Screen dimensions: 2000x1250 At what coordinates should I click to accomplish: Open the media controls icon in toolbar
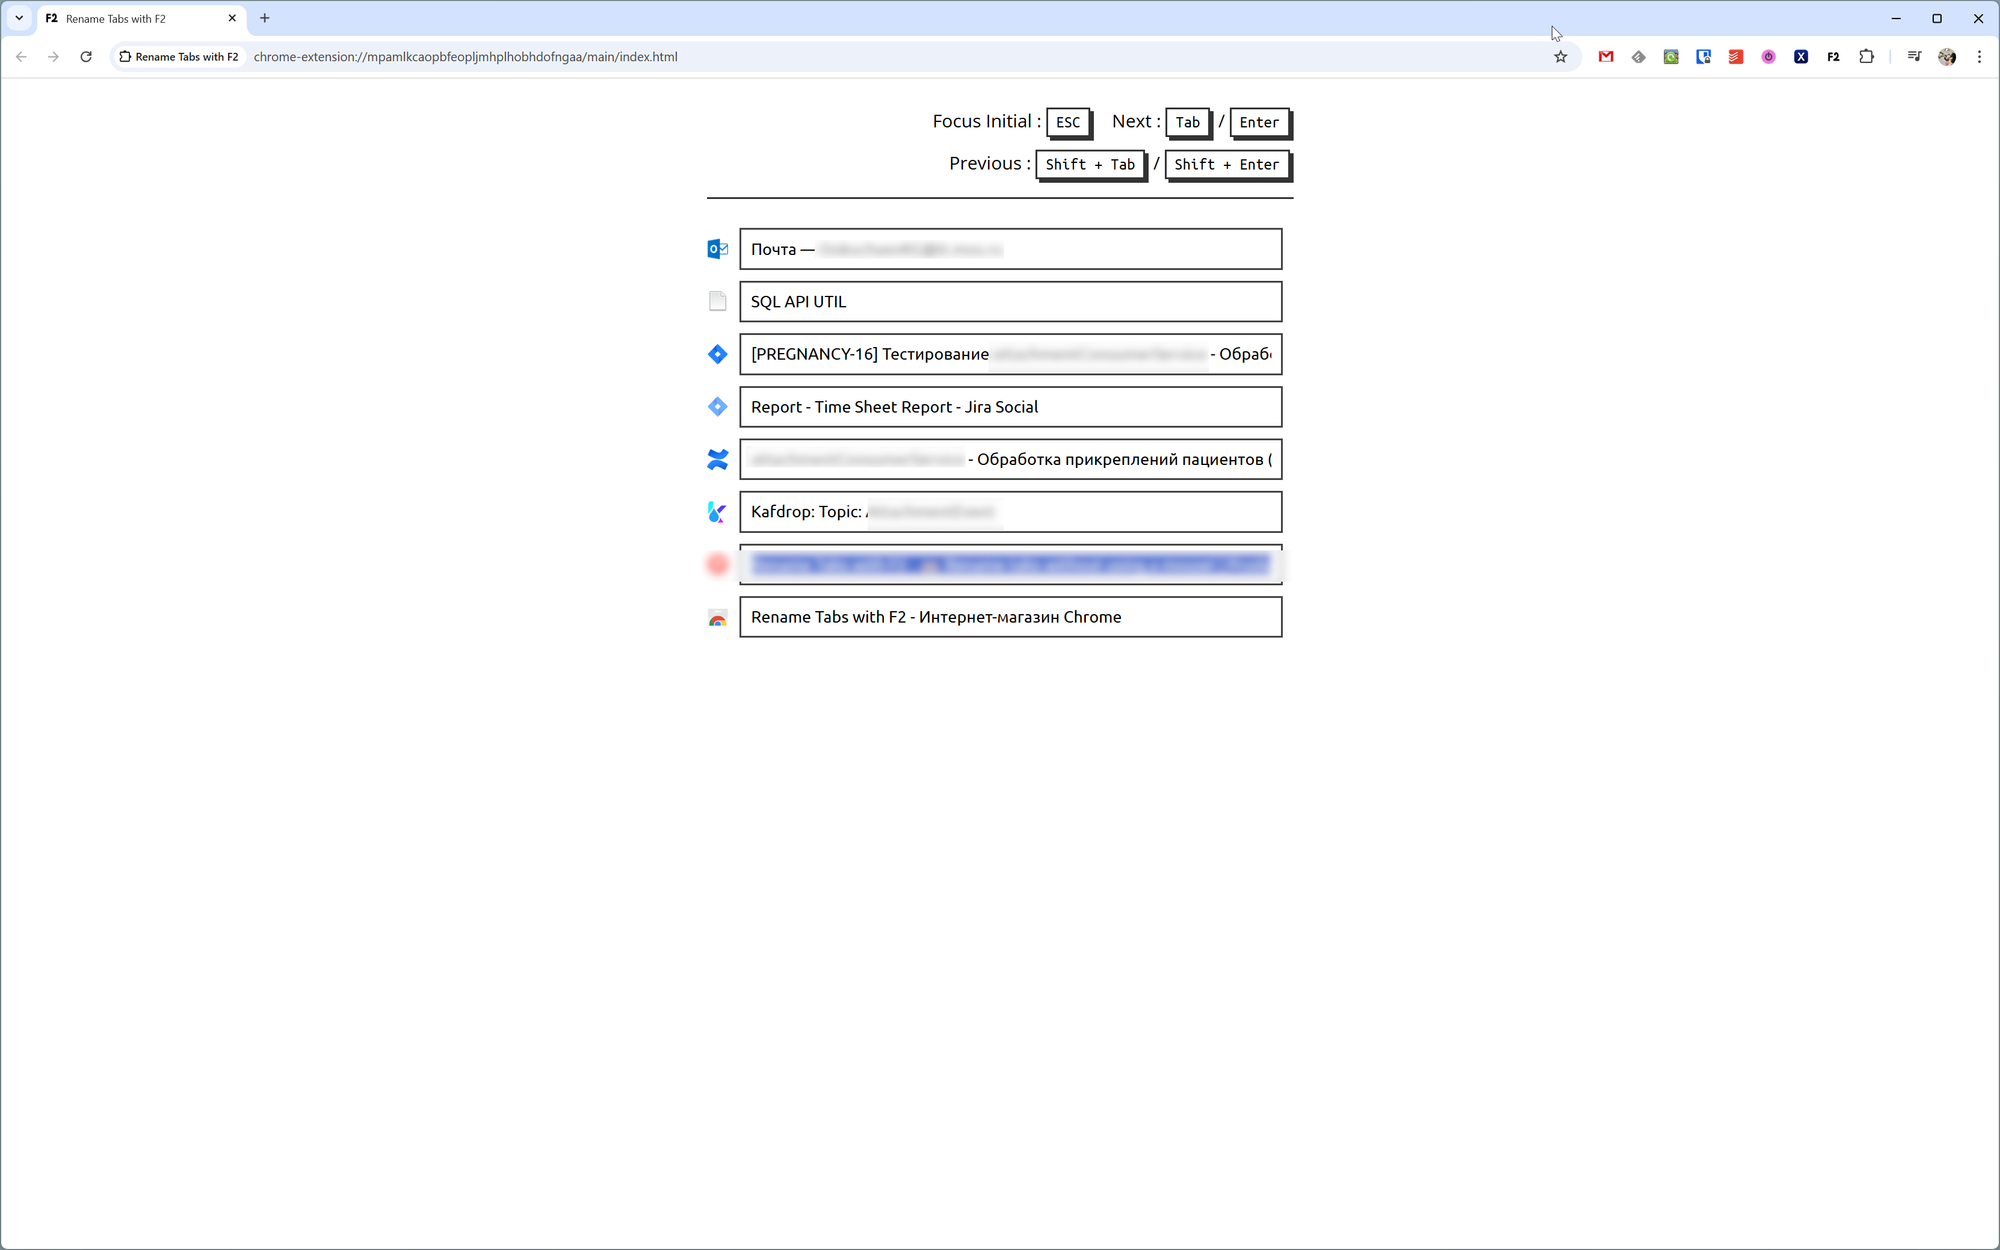coord(1914,57)
